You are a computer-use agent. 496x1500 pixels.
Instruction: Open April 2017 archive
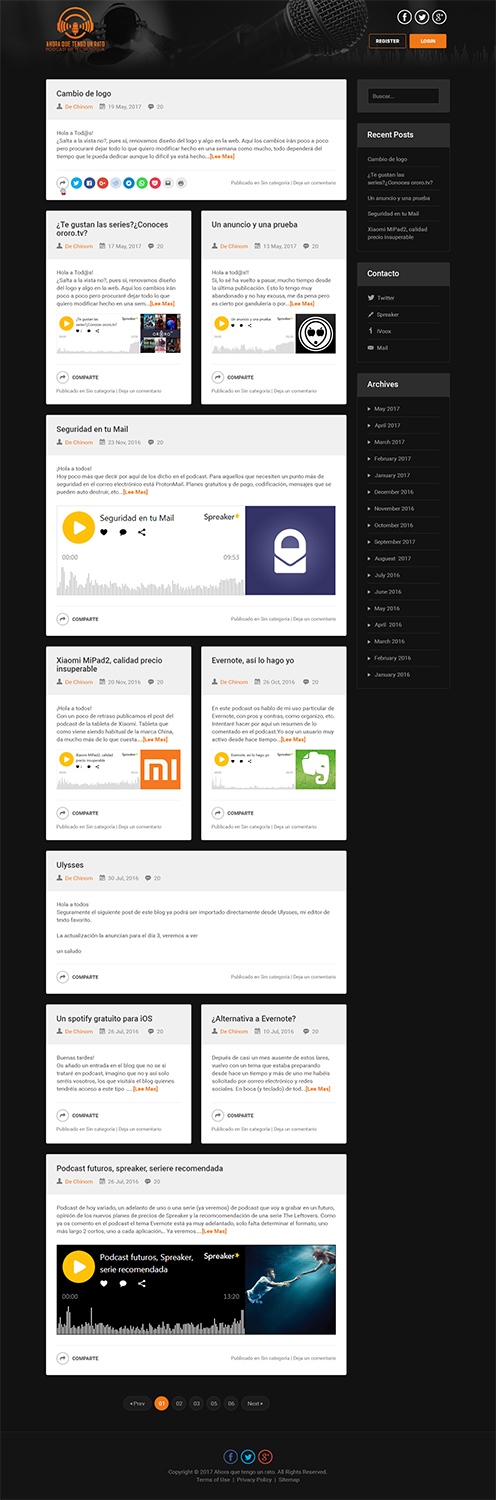point(387,425)
